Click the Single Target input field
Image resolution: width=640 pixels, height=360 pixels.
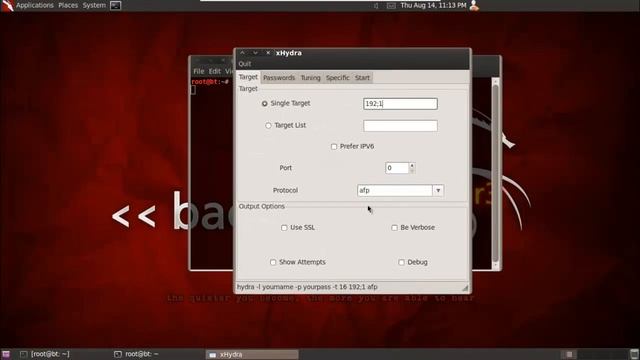(400, 104)
